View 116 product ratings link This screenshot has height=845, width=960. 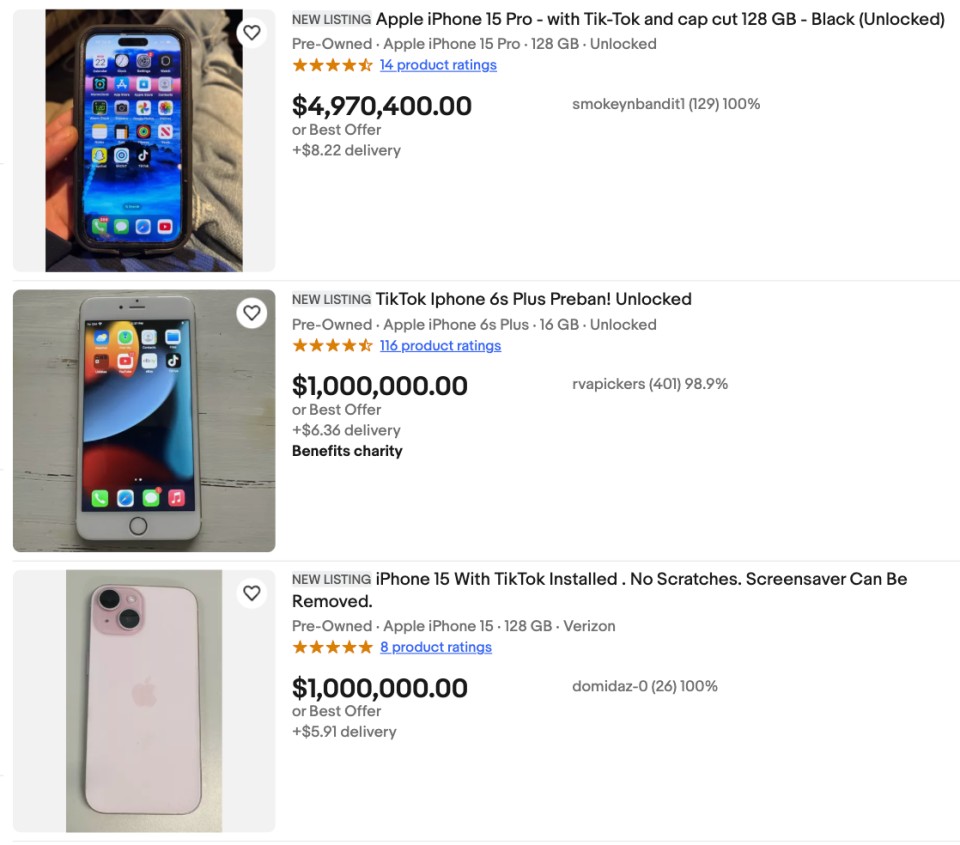440,345
